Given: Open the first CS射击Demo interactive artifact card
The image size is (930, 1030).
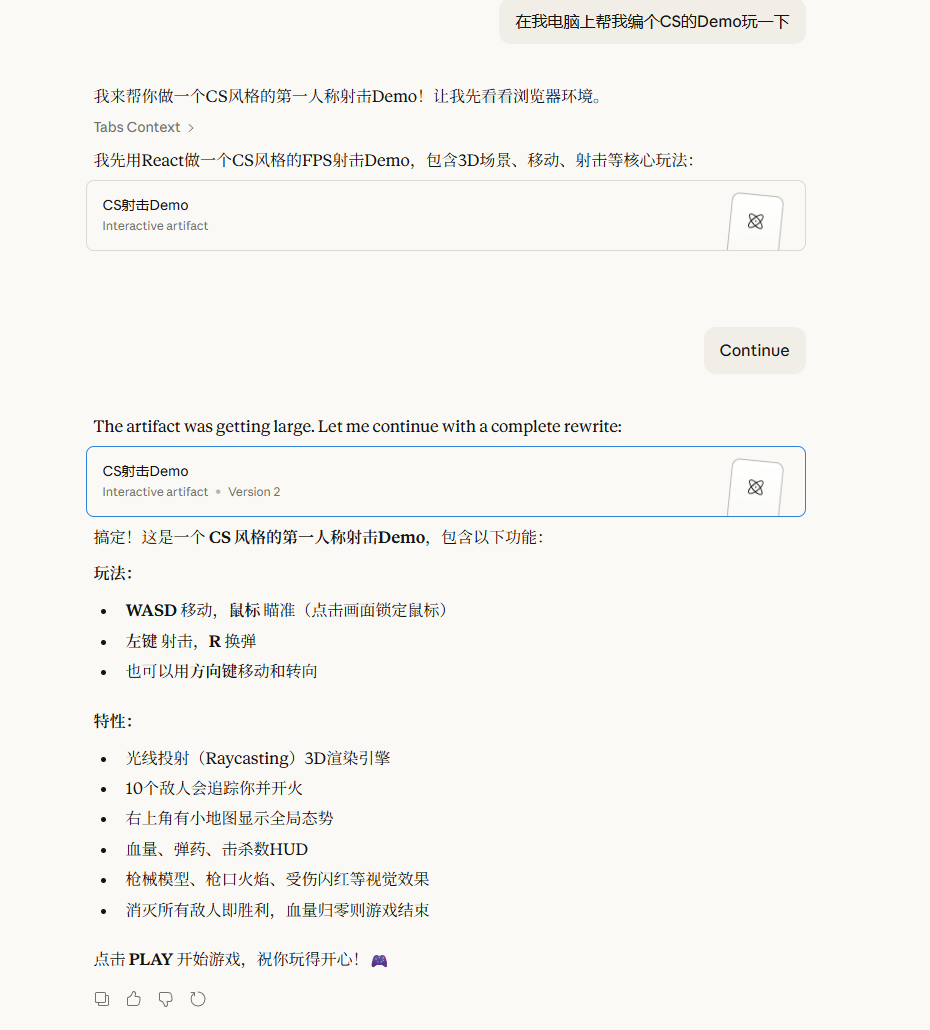Looking at the screenshot, I should pos(446,215).
